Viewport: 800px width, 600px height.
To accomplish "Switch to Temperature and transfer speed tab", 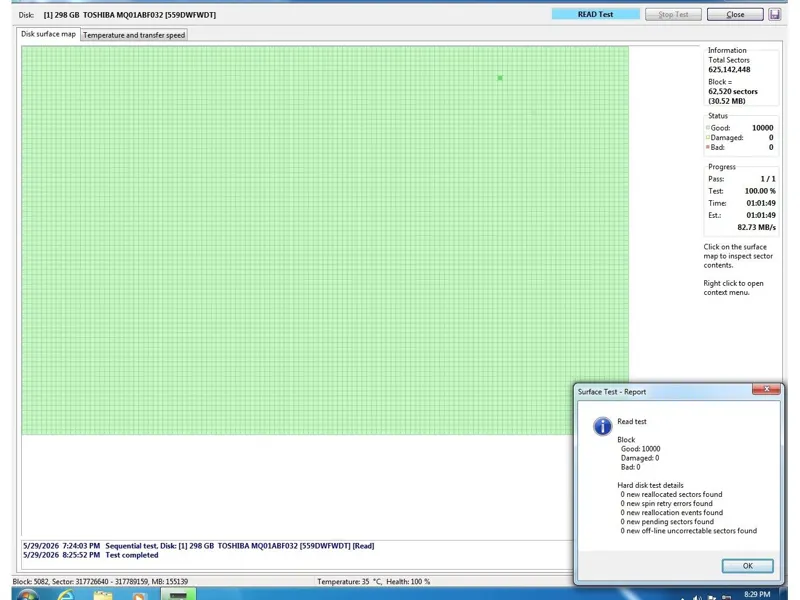I will (x=134, y=35).
